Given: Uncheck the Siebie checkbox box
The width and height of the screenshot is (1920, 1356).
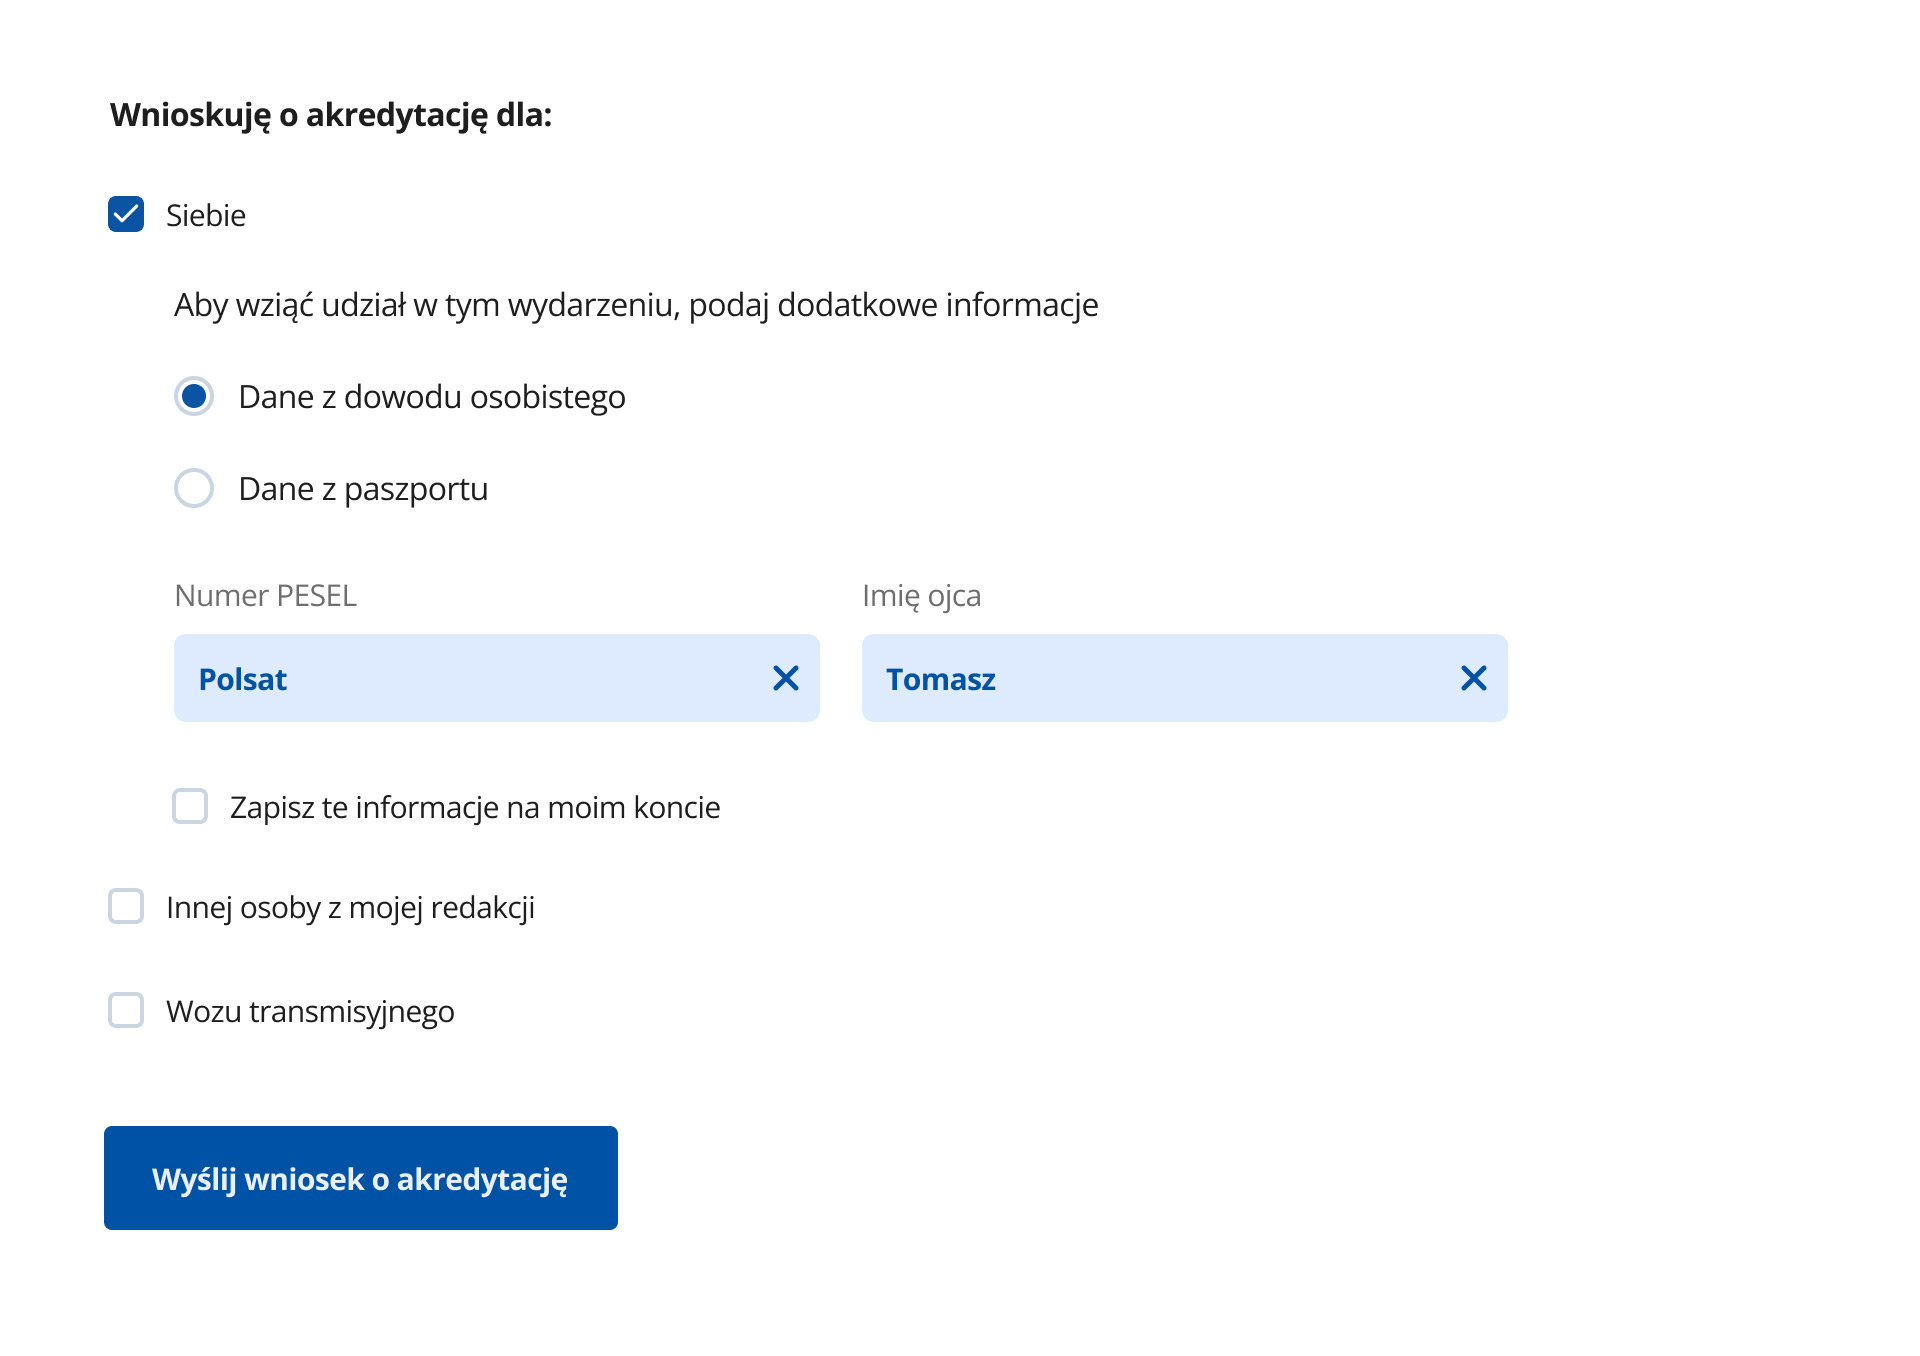Looking at the screenshot, I should (126, 215).
